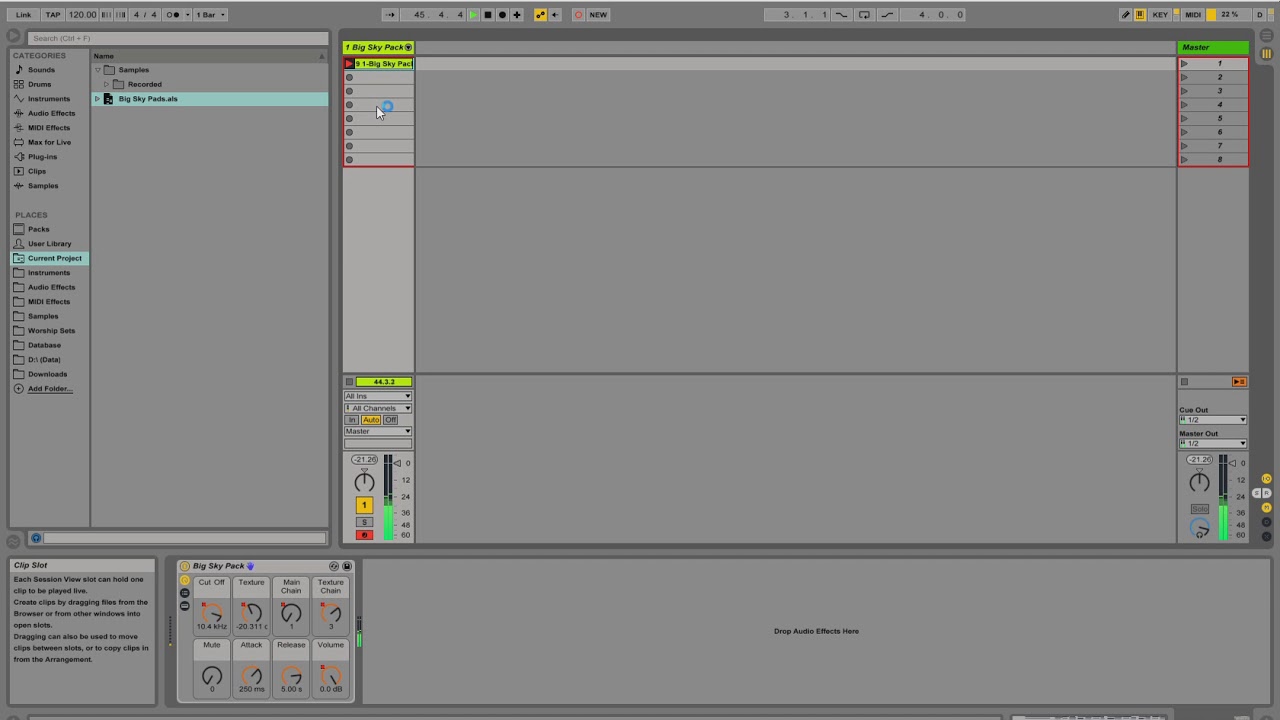Image resolution: width=1280 pixels, height=720 pixels.
Task: Toggle the Follow arrow icon
Action: tap(390, 15)
